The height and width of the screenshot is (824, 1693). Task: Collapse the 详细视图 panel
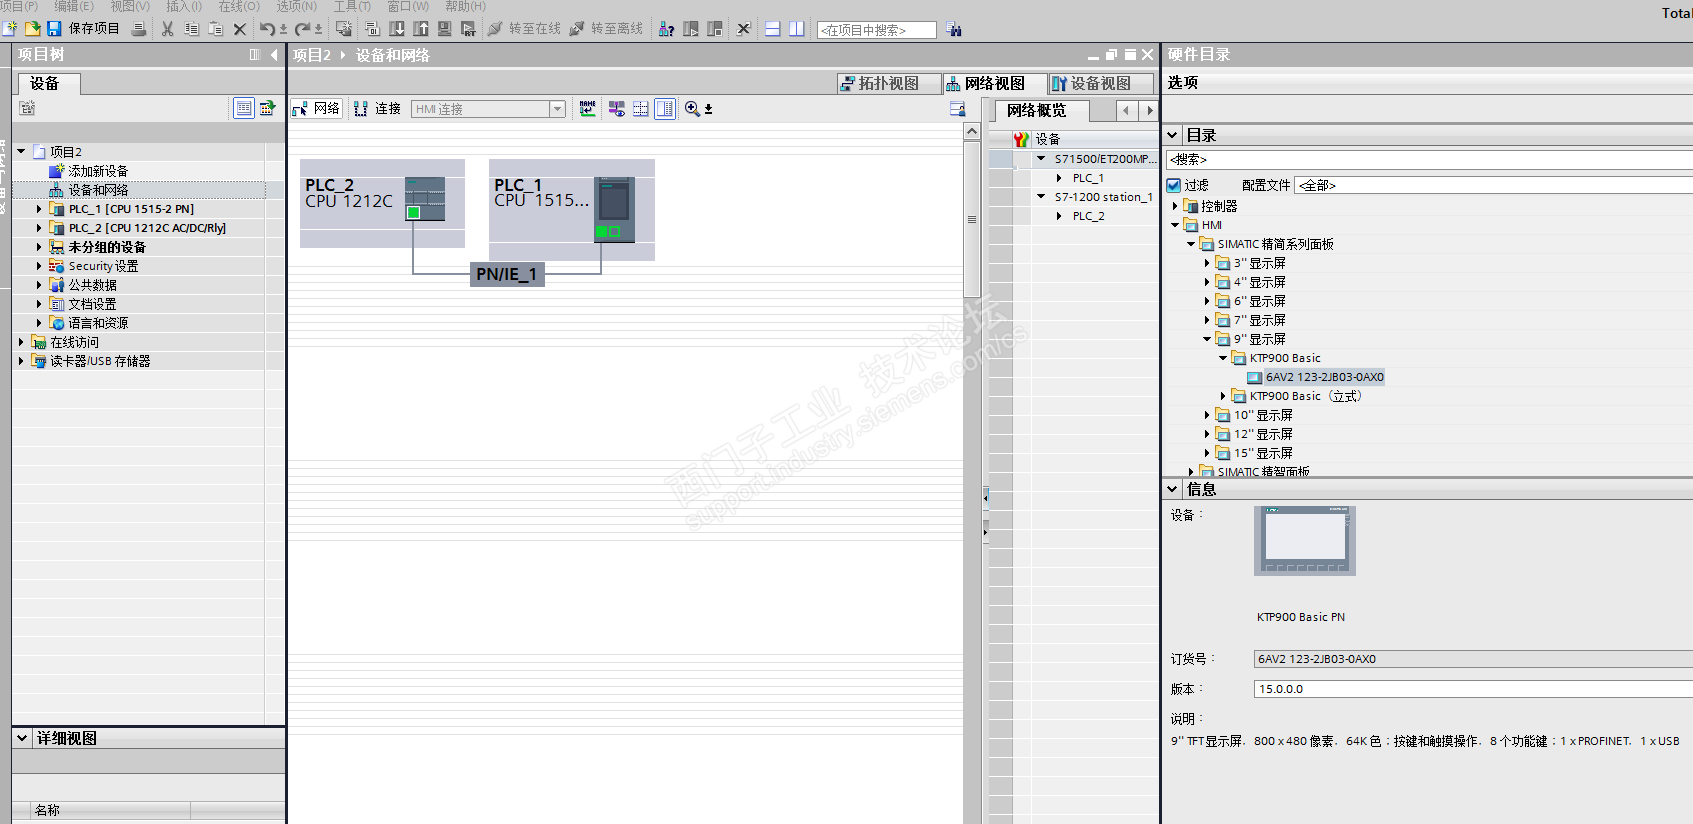coord(22,738)
